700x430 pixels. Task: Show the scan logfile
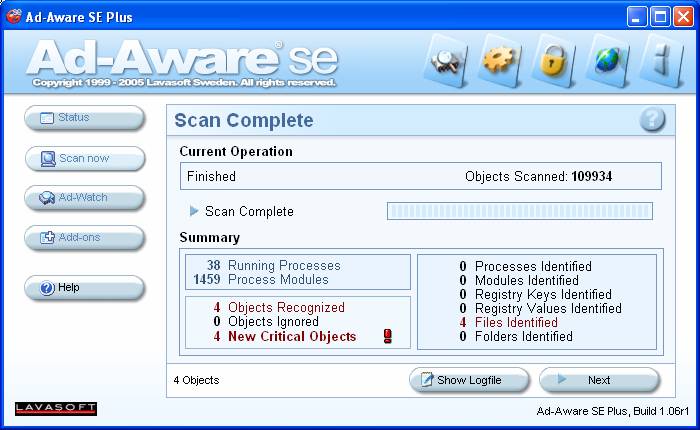(x=469, y=380)
